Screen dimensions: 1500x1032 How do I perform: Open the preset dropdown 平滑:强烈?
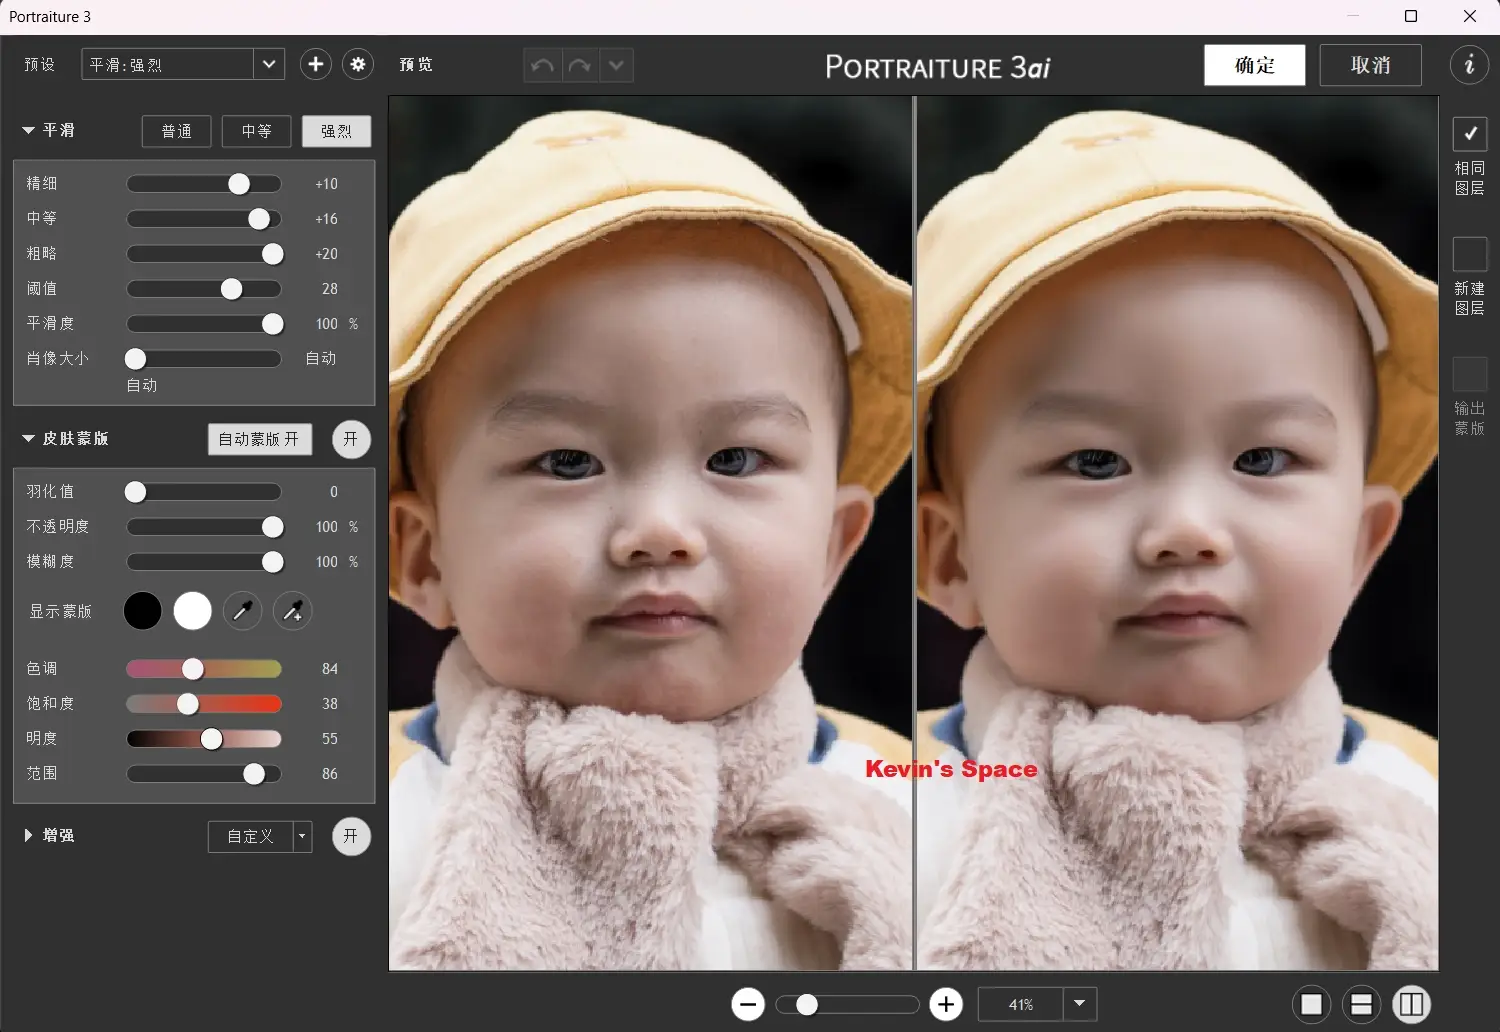pyautogui.click(x=183, y=64)
